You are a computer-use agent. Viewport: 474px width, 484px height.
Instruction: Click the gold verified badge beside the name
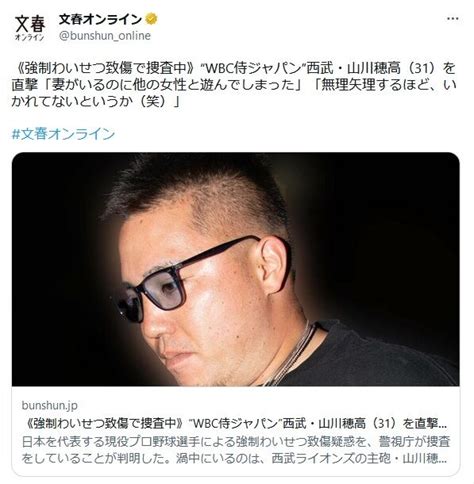pos(151,19)
